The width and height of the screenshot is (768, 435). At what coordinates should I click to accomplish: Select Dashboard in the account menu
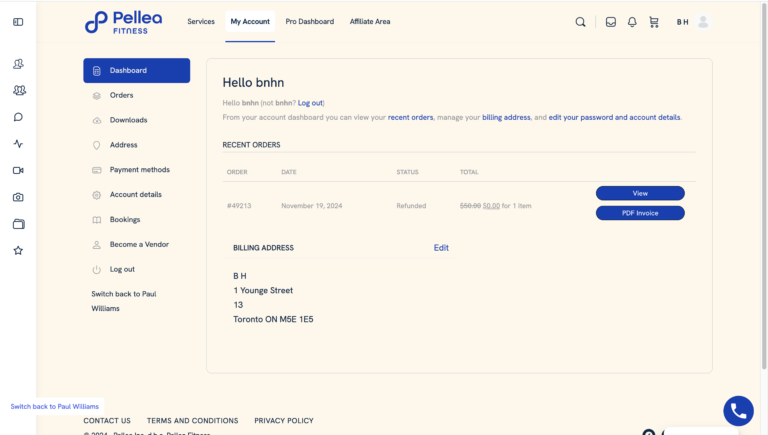click(x=137, y=71)
